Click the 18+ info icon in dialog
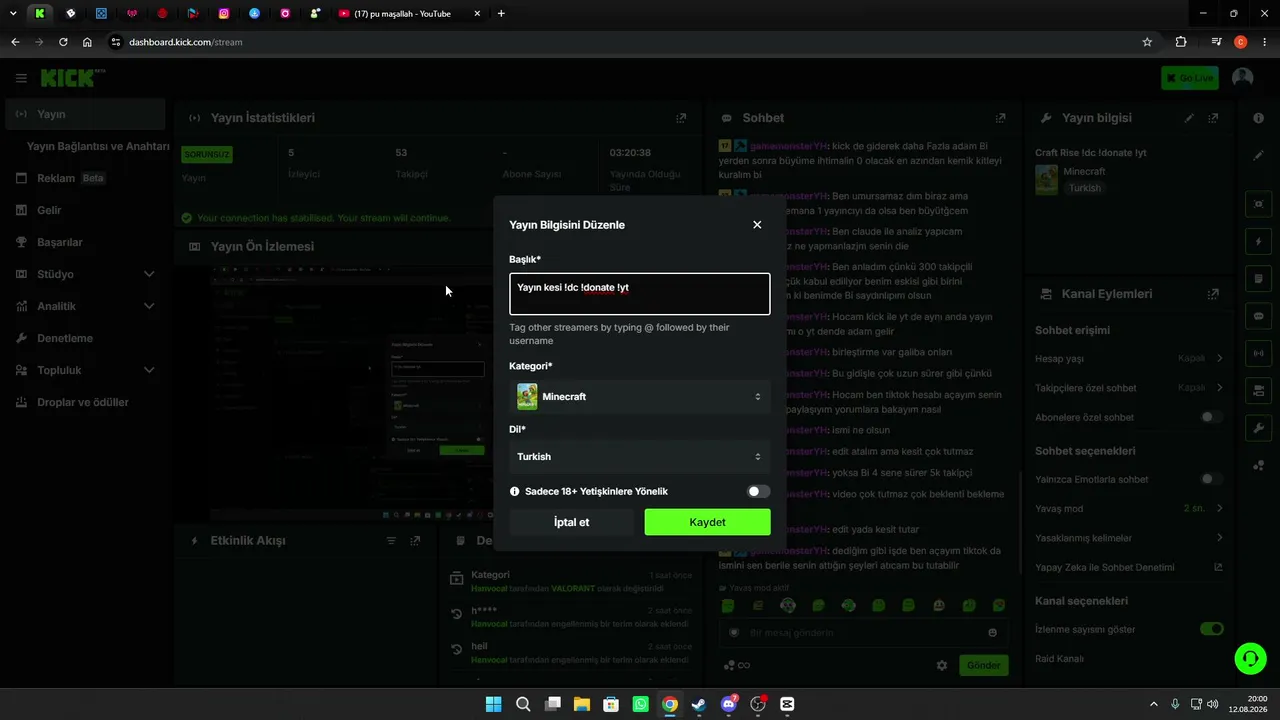This screenshot has width=1280, height=720. click(x=515, y=491)
